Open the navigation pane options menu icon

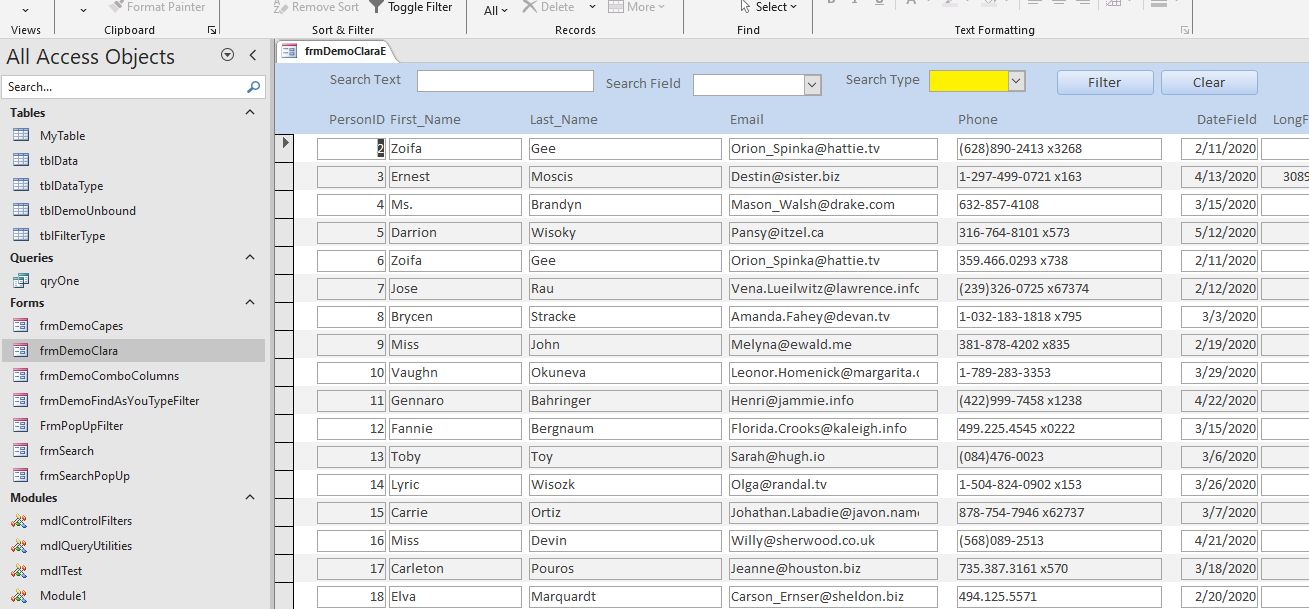[x=227, y=56]
